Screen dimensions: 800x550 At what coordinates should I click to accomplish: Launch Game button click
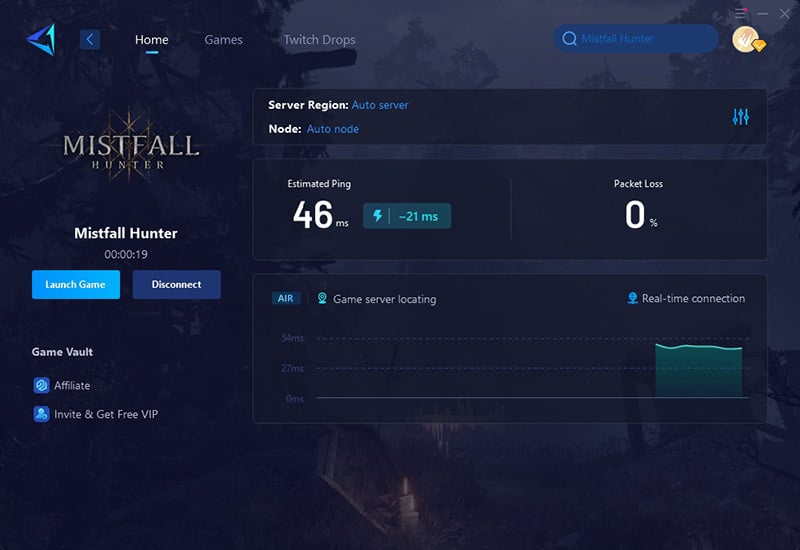click(x=76, y=284)
